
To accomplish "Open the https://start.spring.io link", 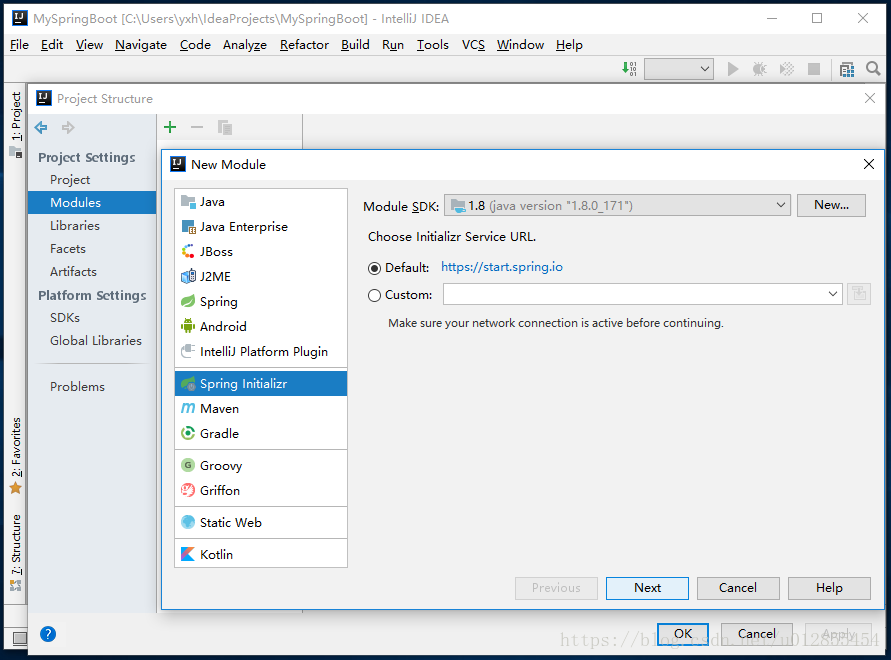I will (x=502, y=267).
